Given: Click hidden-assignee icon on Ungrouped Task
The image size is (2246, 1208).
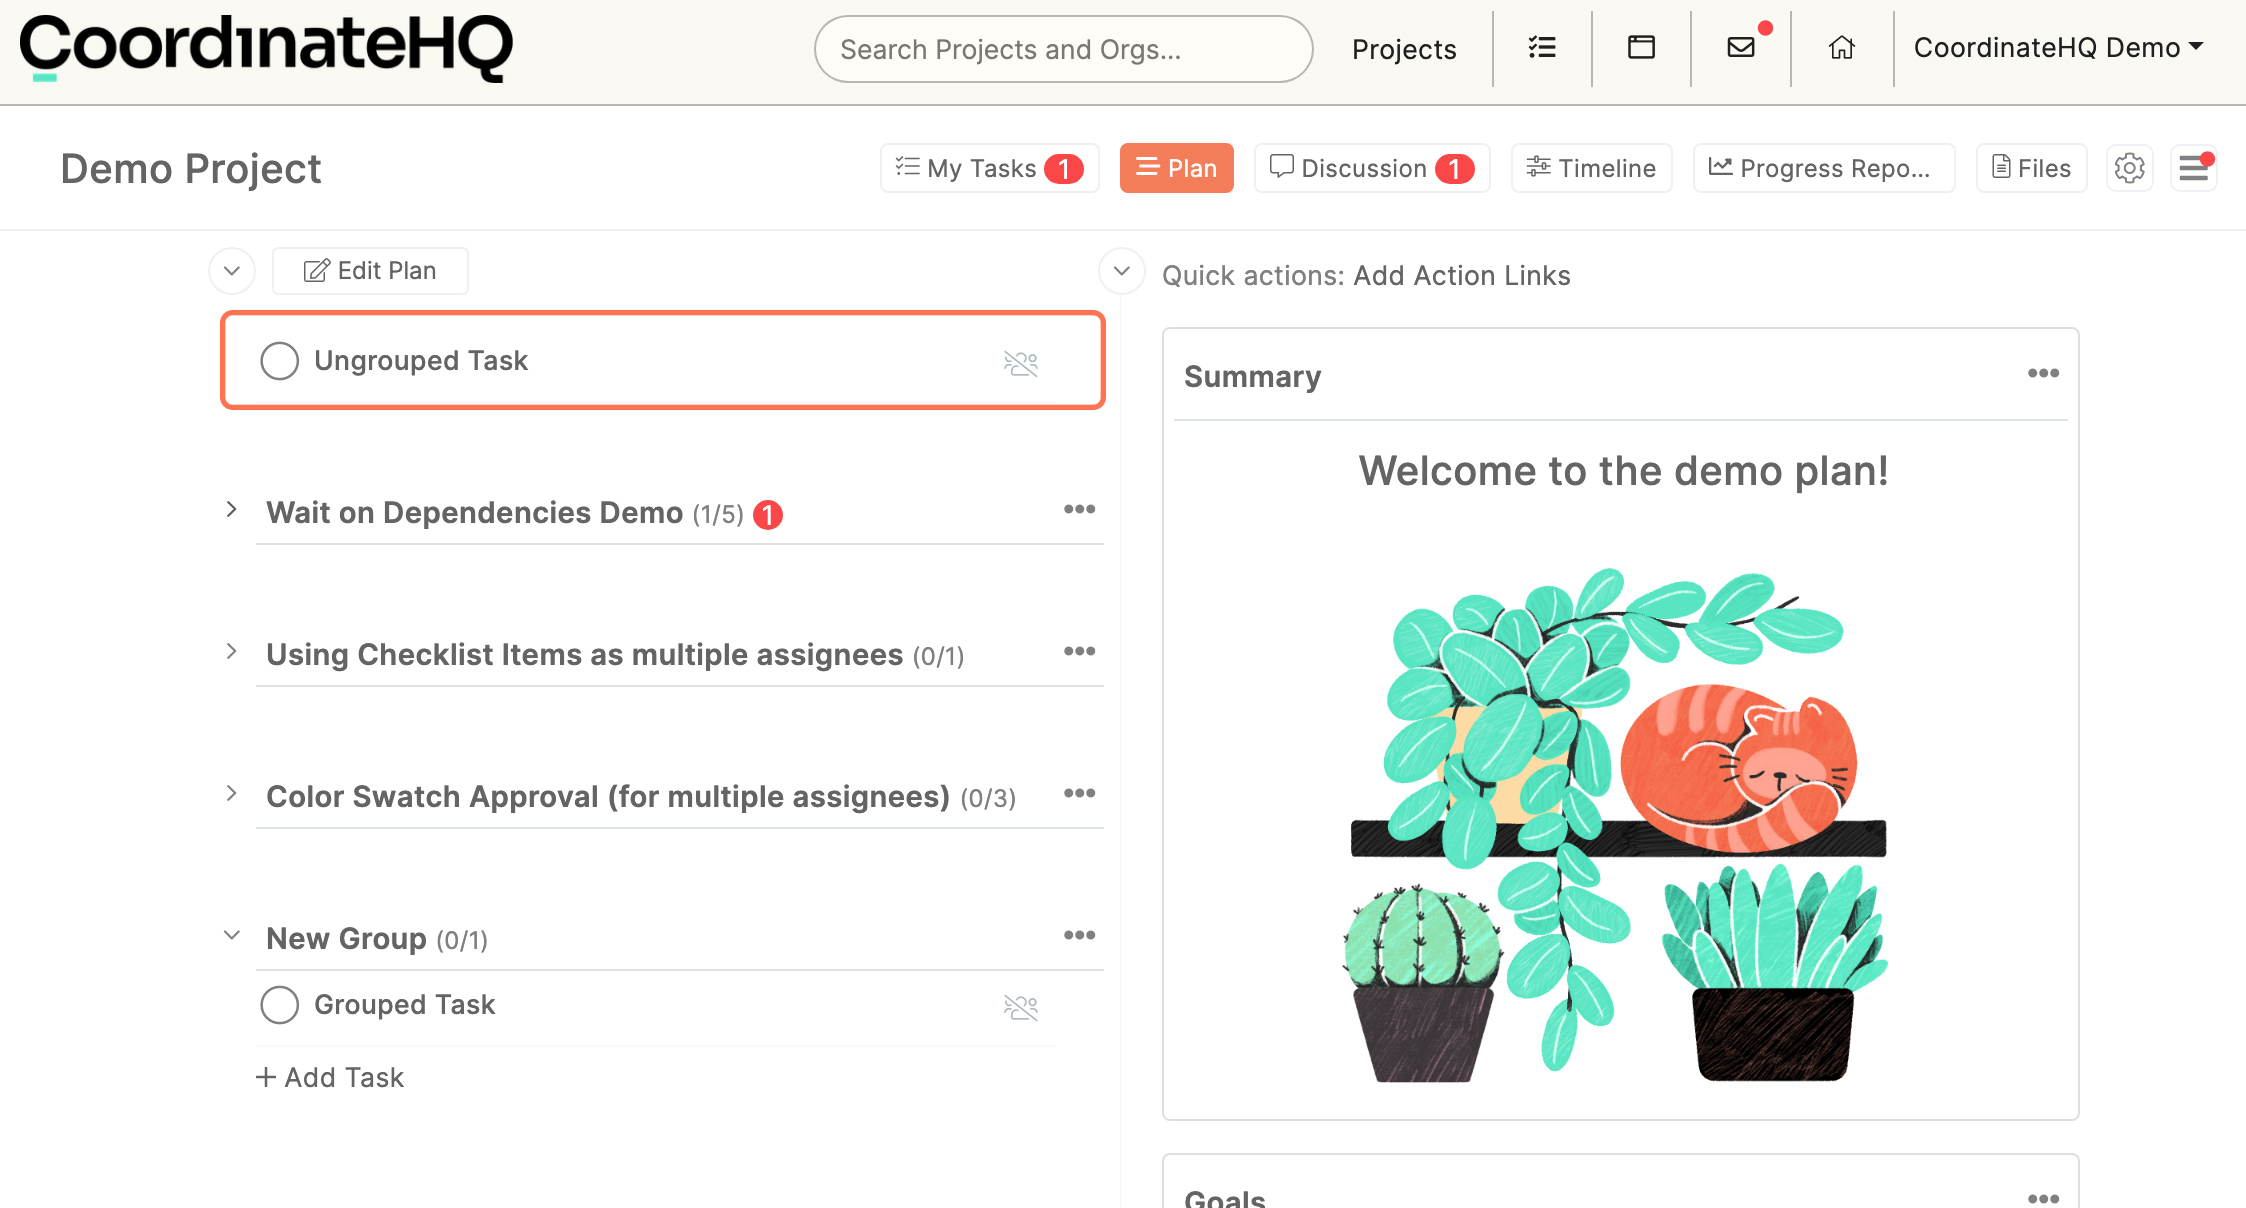Looking at the screenshot, I should (1021, 363).
